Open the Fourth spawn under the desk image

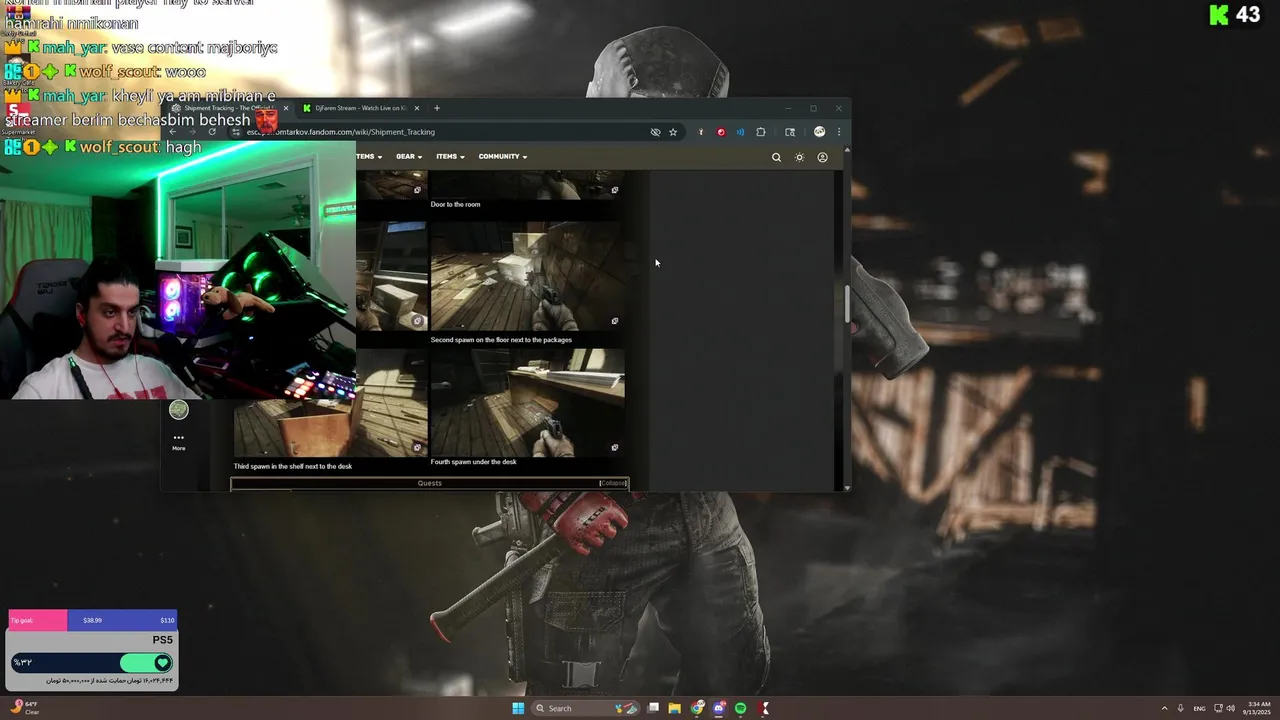pyautogui.click(x=527, y=402)
